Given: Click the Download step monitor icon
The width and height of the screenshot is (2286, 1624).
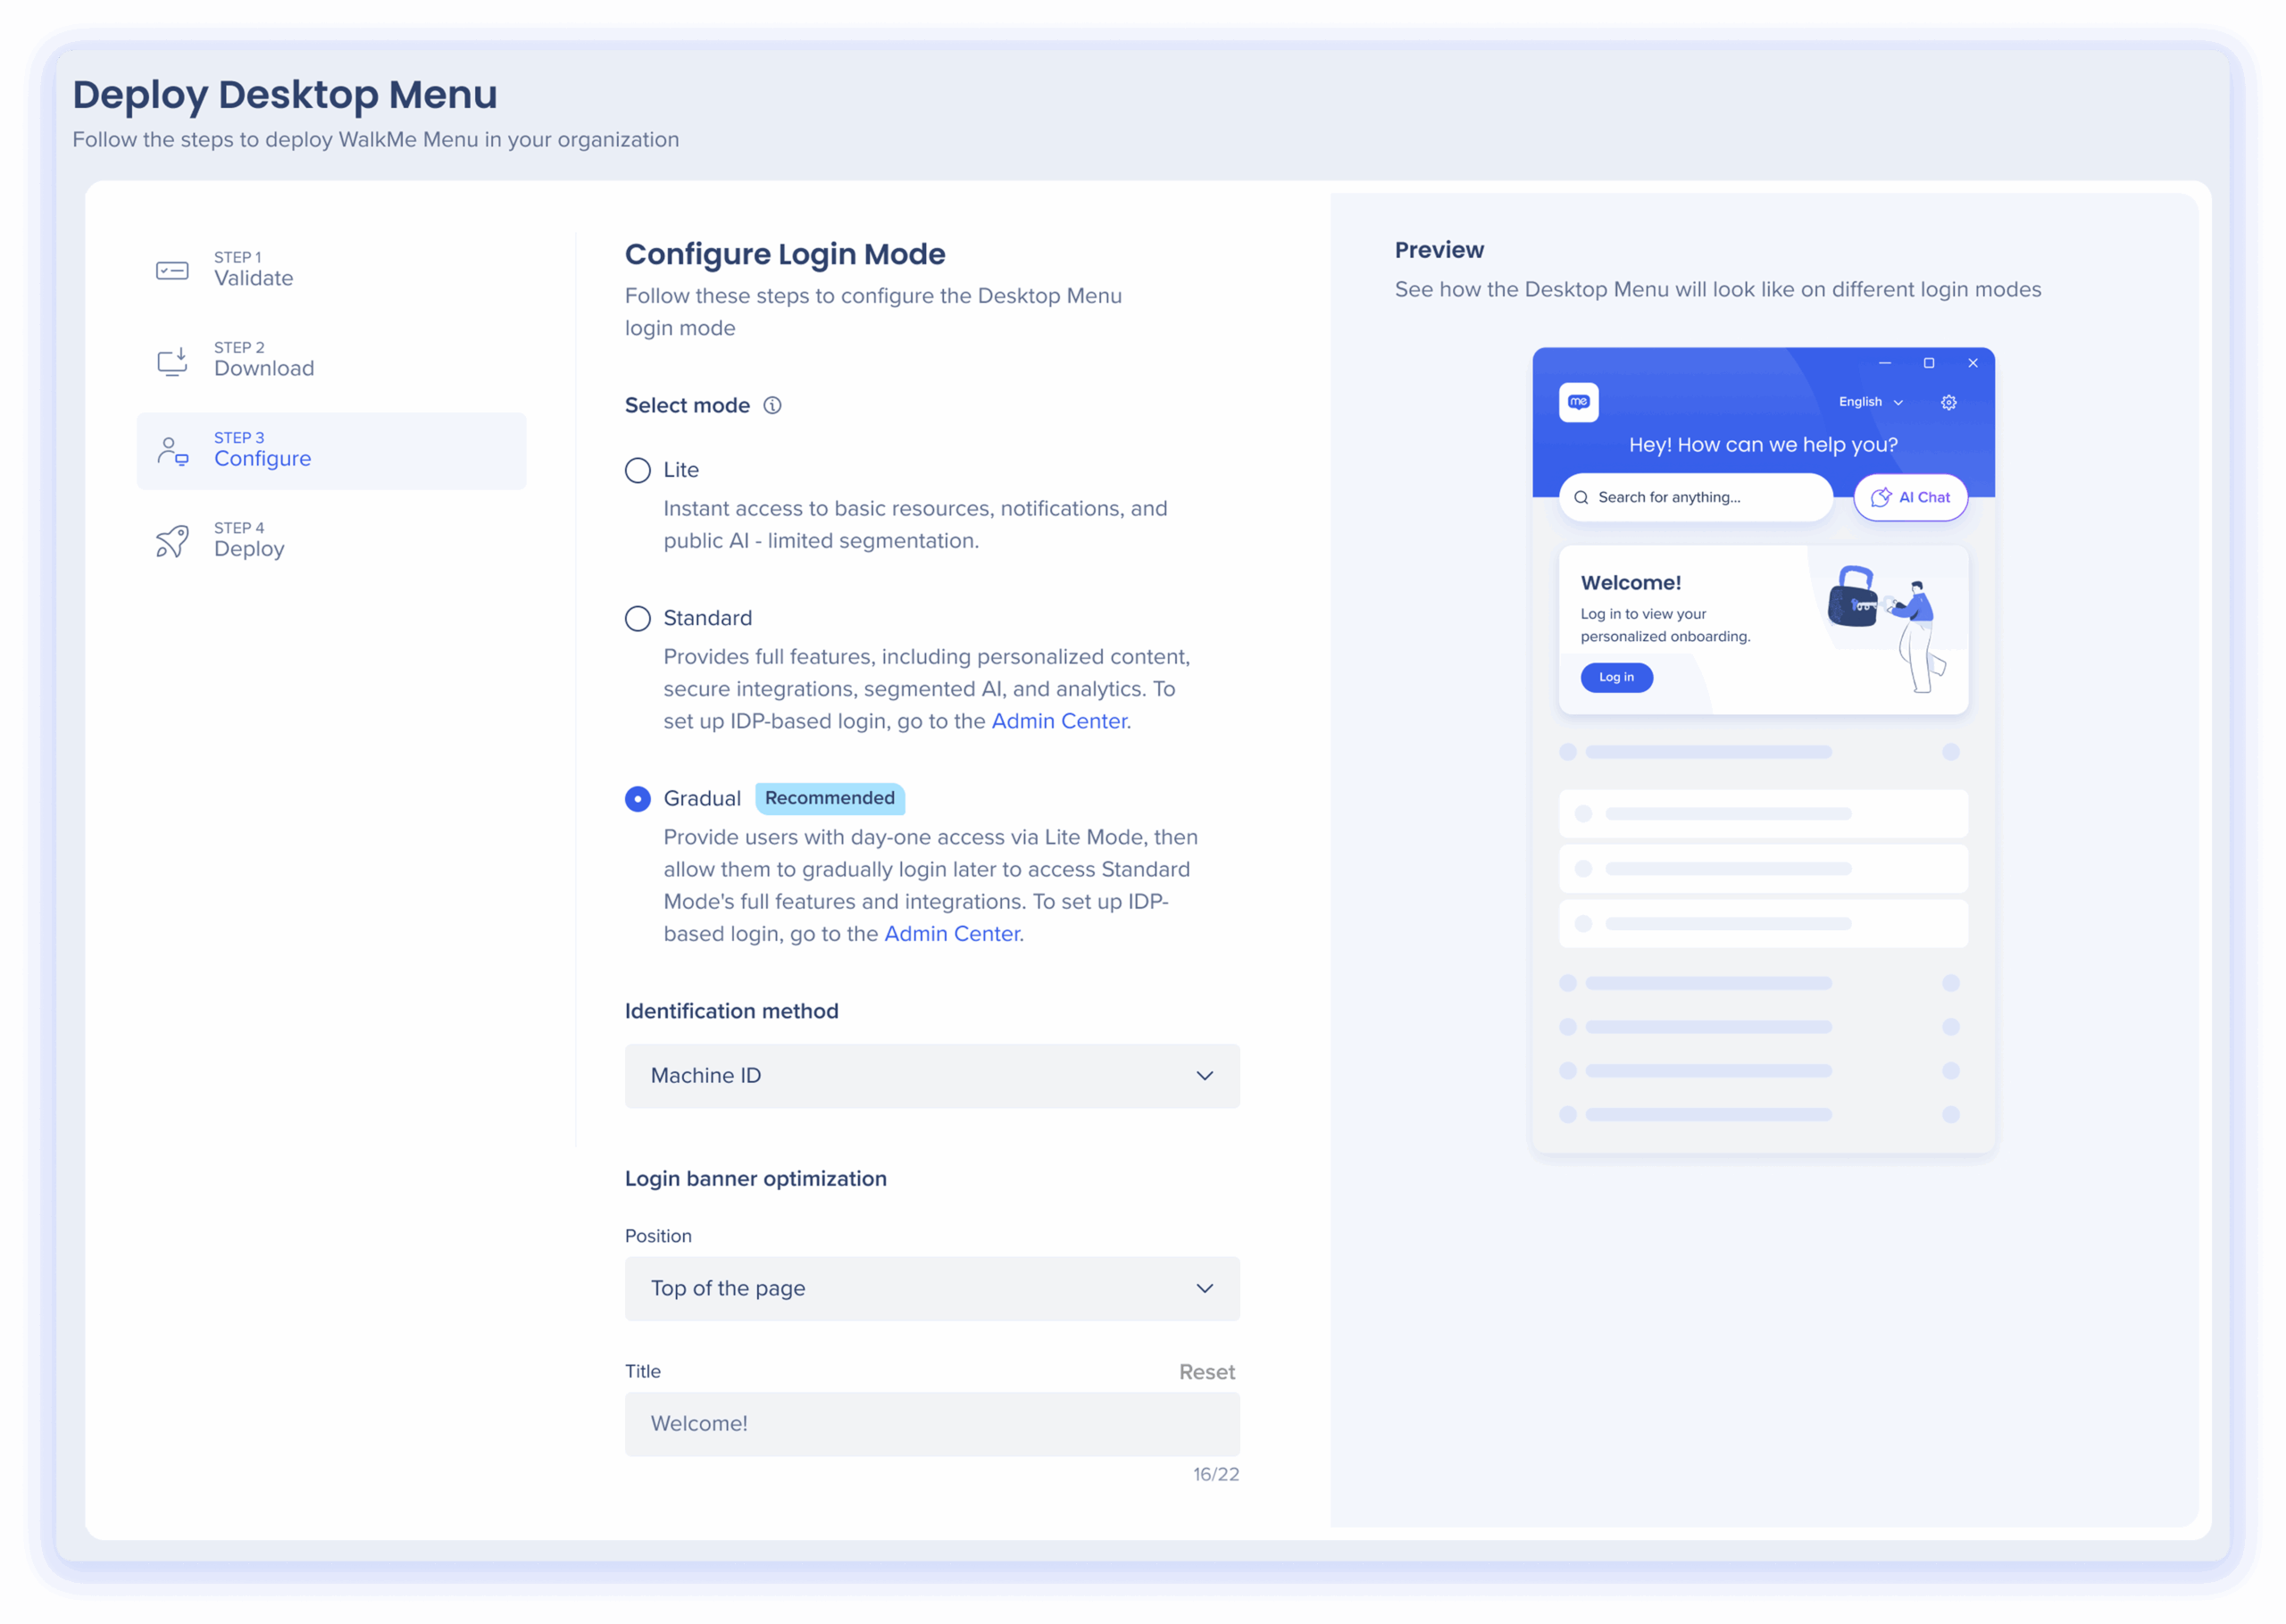Looking at the screenshot, I should 172,361.
